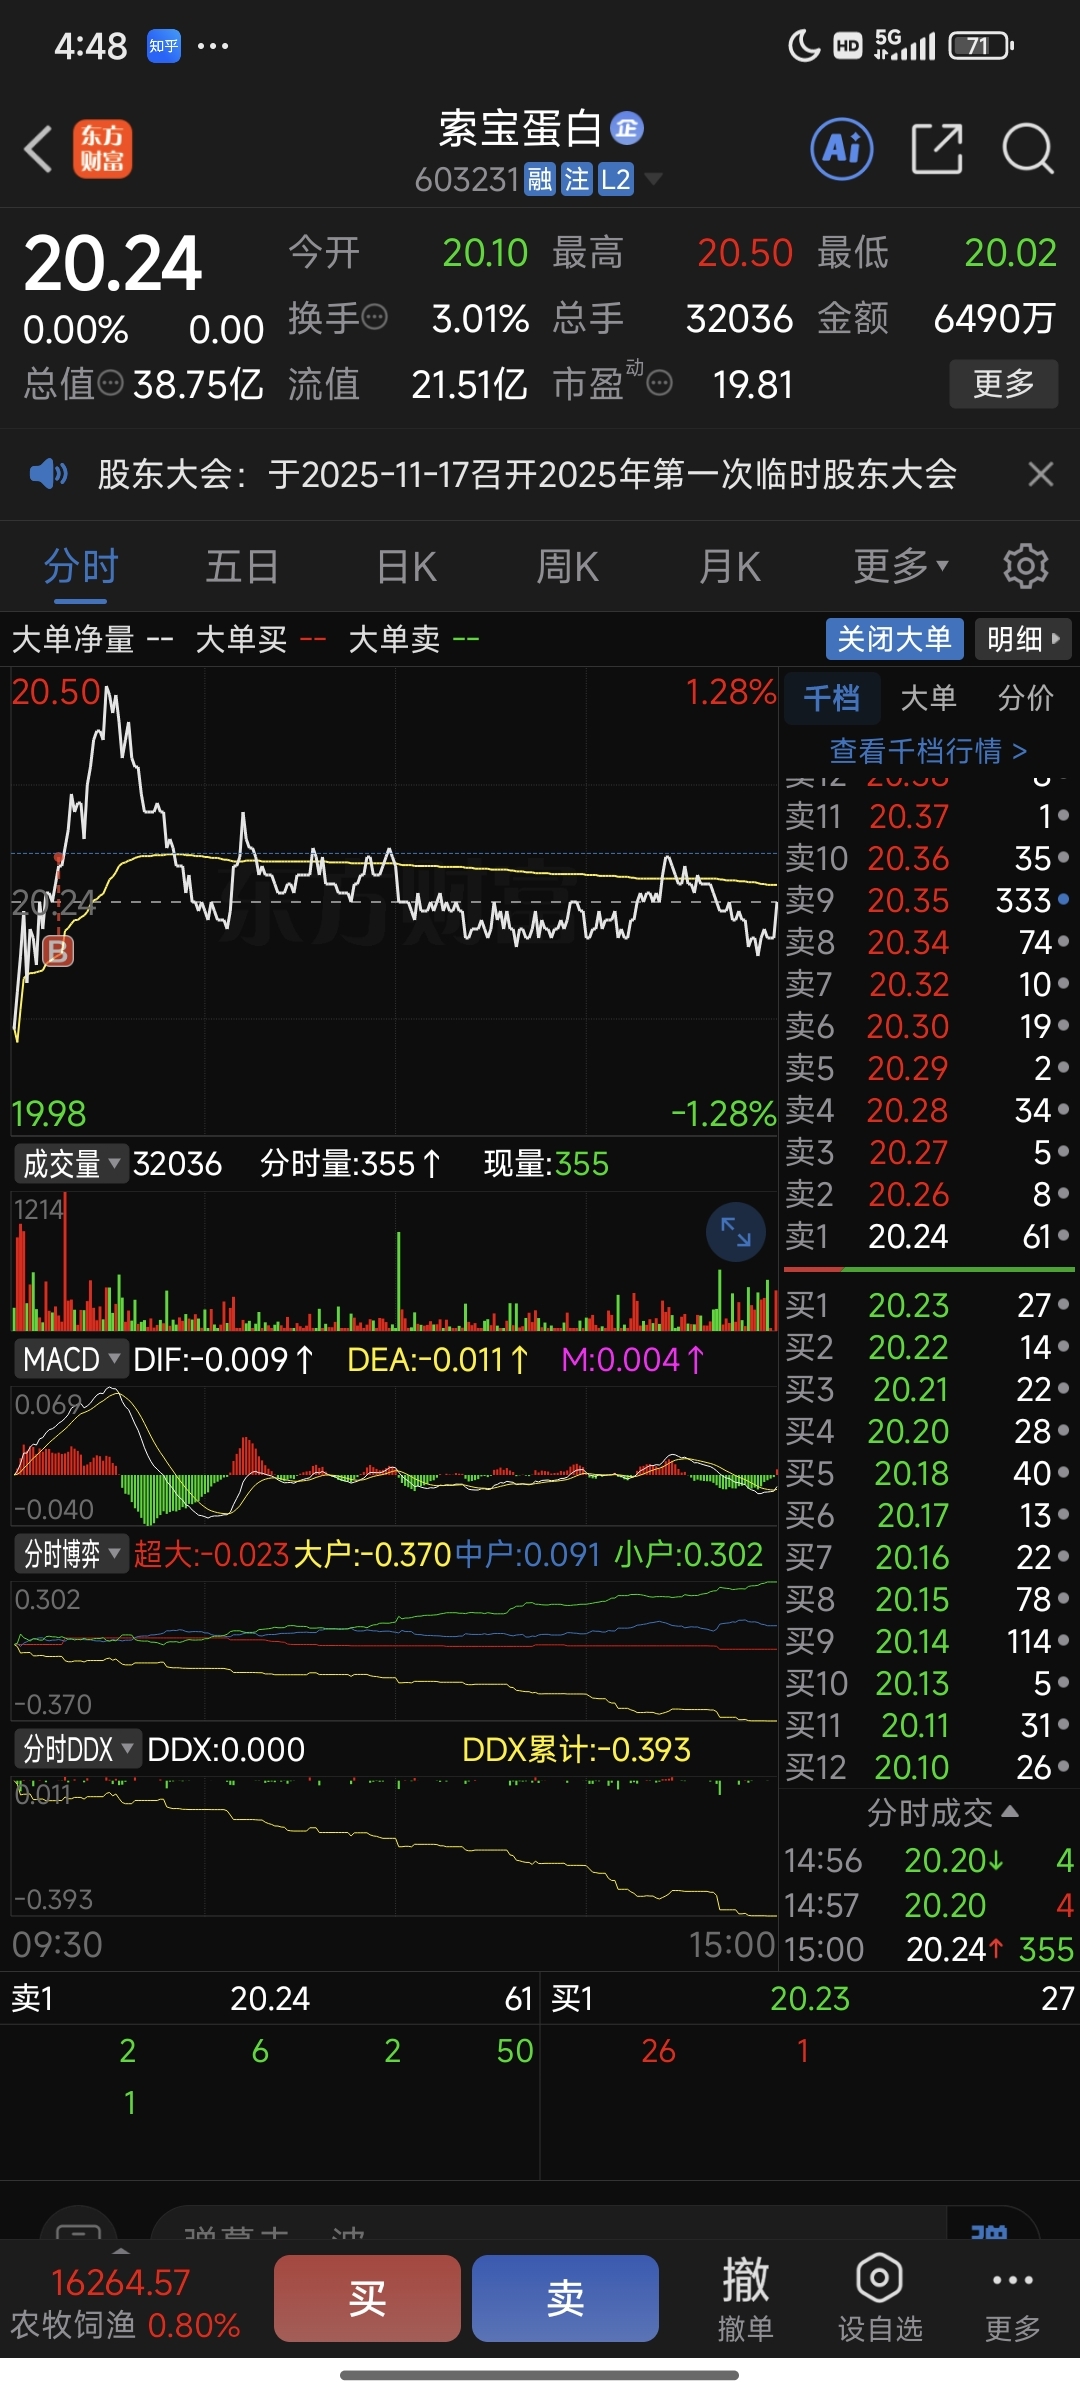Image resolution: width=1080 pixels, height=2400 pixels.
Task: Expand the 明细 detail button
Action: point(1023,639)
